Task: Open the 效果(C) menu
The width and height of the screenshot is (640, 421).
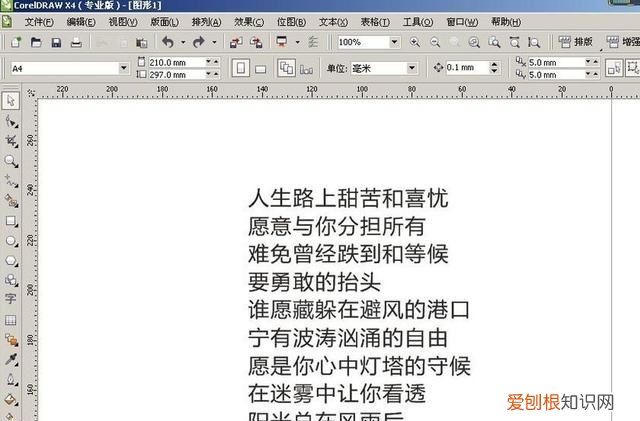Action: point(249,22)
